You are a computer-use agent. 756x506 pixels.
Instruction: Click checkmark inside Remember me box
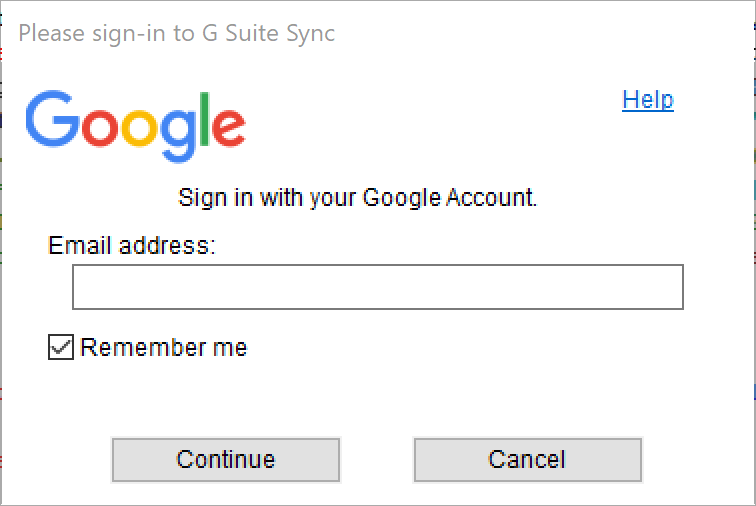pos(61,347)
